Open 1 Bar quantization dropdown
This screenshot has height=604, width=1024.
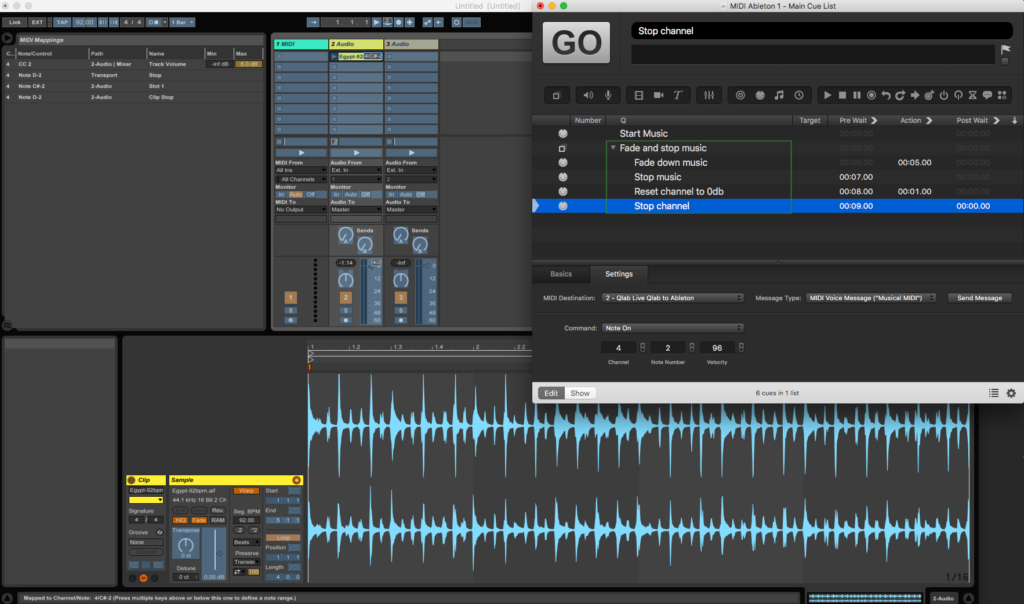point(182,22)
